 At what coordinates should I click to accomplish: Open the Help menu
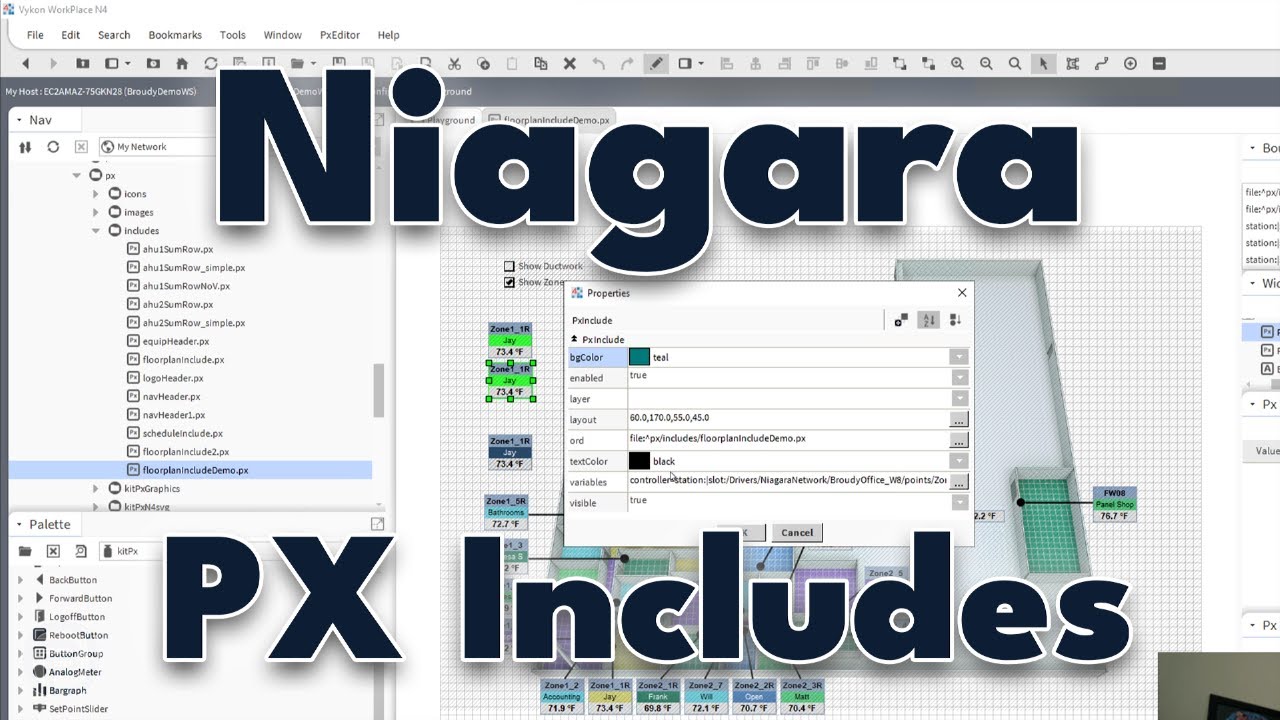(388, 35)
